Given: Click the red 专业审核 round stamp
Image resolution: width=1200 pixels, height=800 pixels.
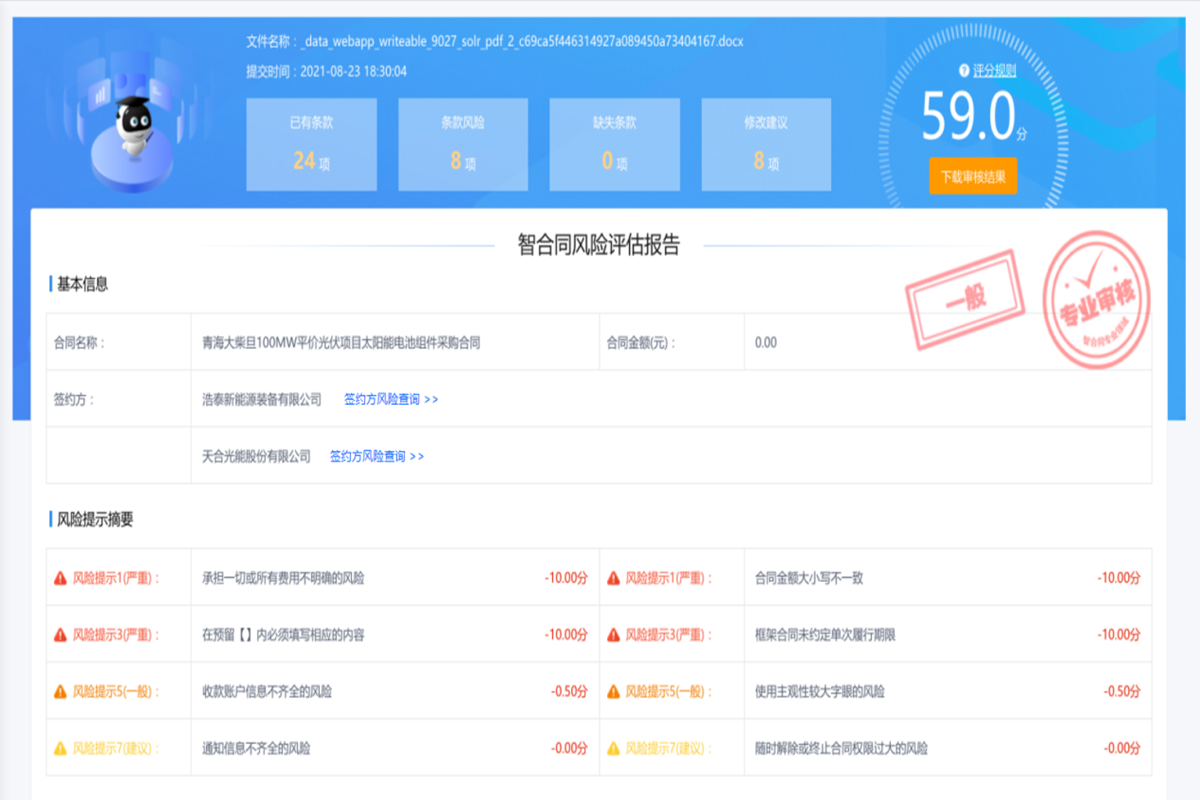Looking at the screenshot, I should [x=1096, y=299].
